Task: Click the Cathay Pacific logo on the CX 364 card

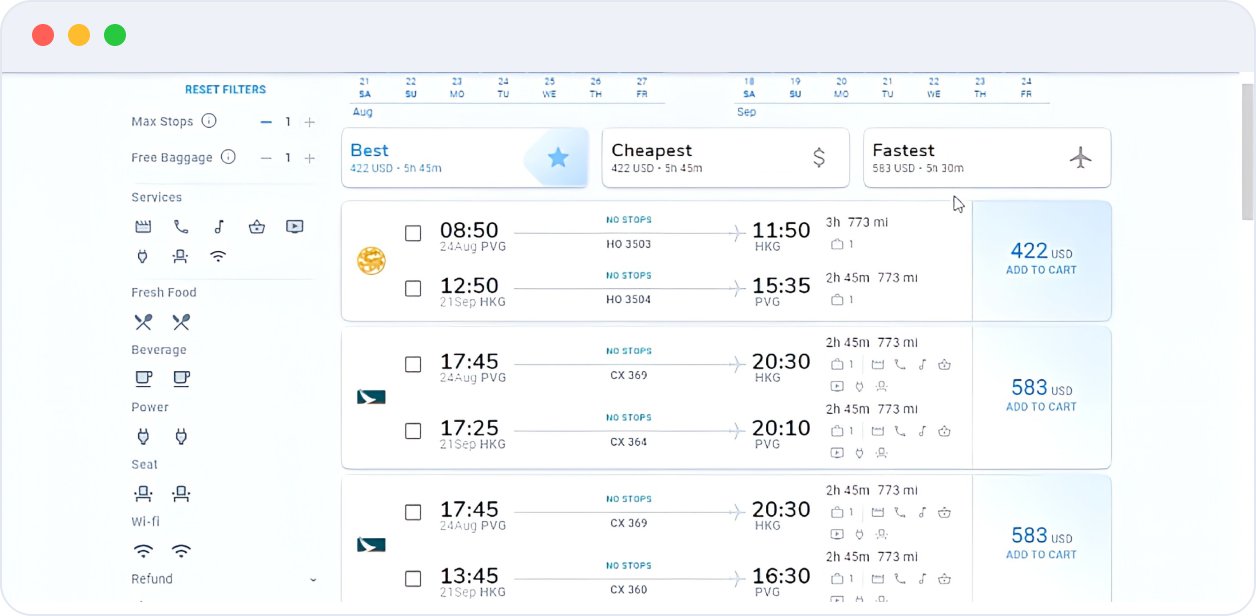Action: pyautogui.click(x=371, y=397)
